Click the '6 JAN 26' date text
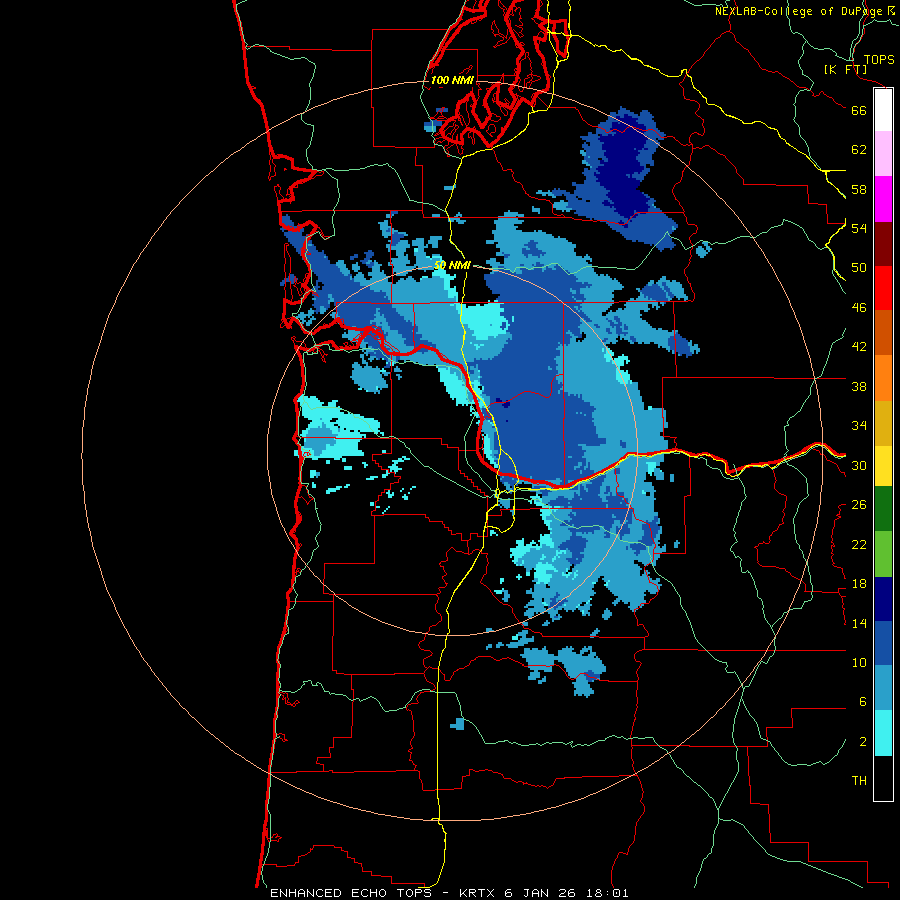 click(x=541, y=893)
